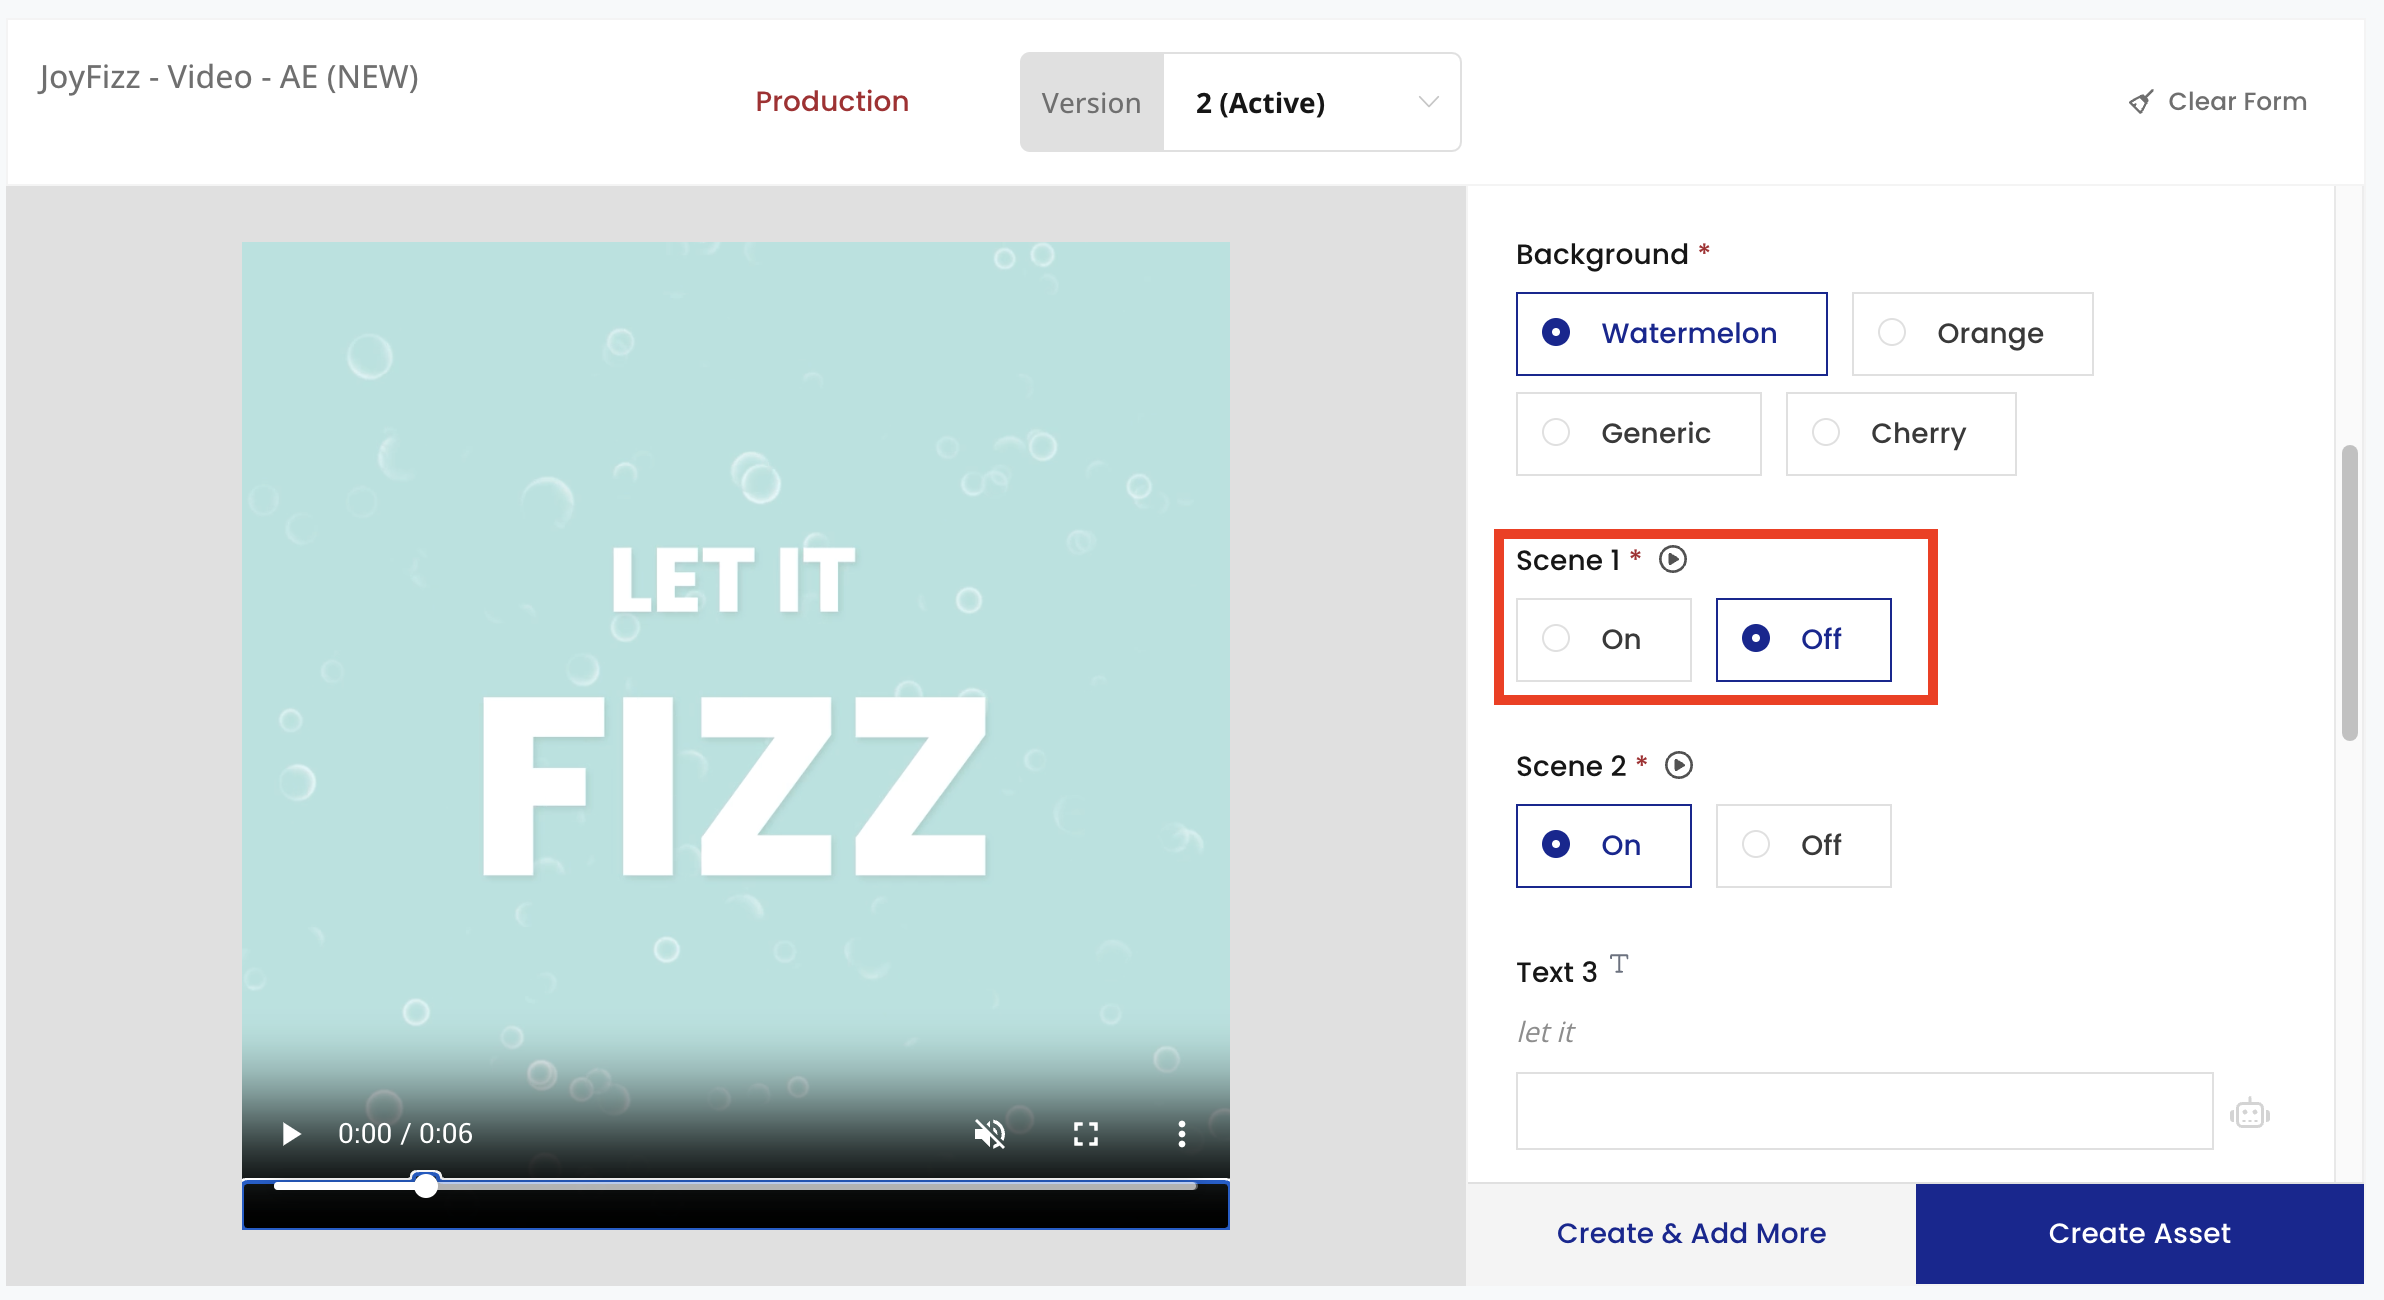The image size is (2384, 1300).
Task: Preview Scene 2 play icon
Action: pos(1679,765)
